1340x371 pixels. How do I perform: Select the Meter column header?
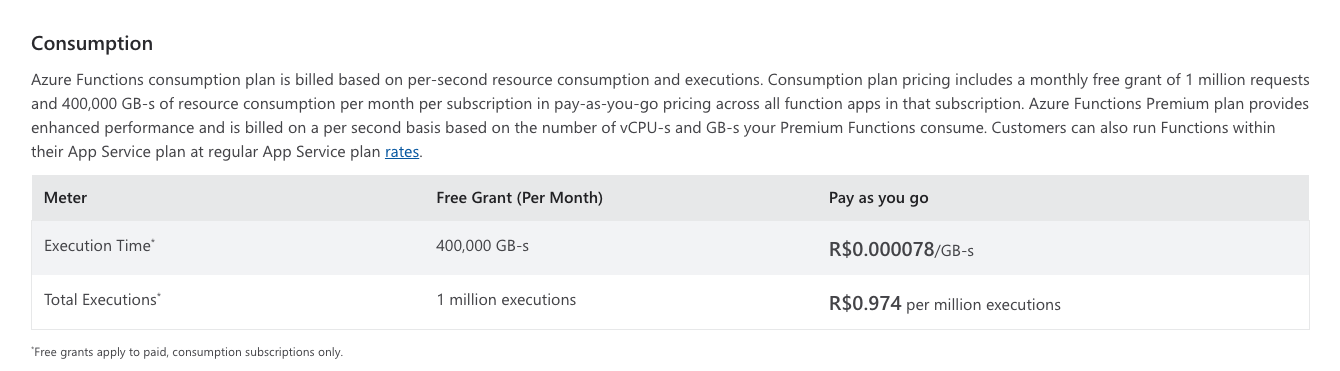(65, 198)
